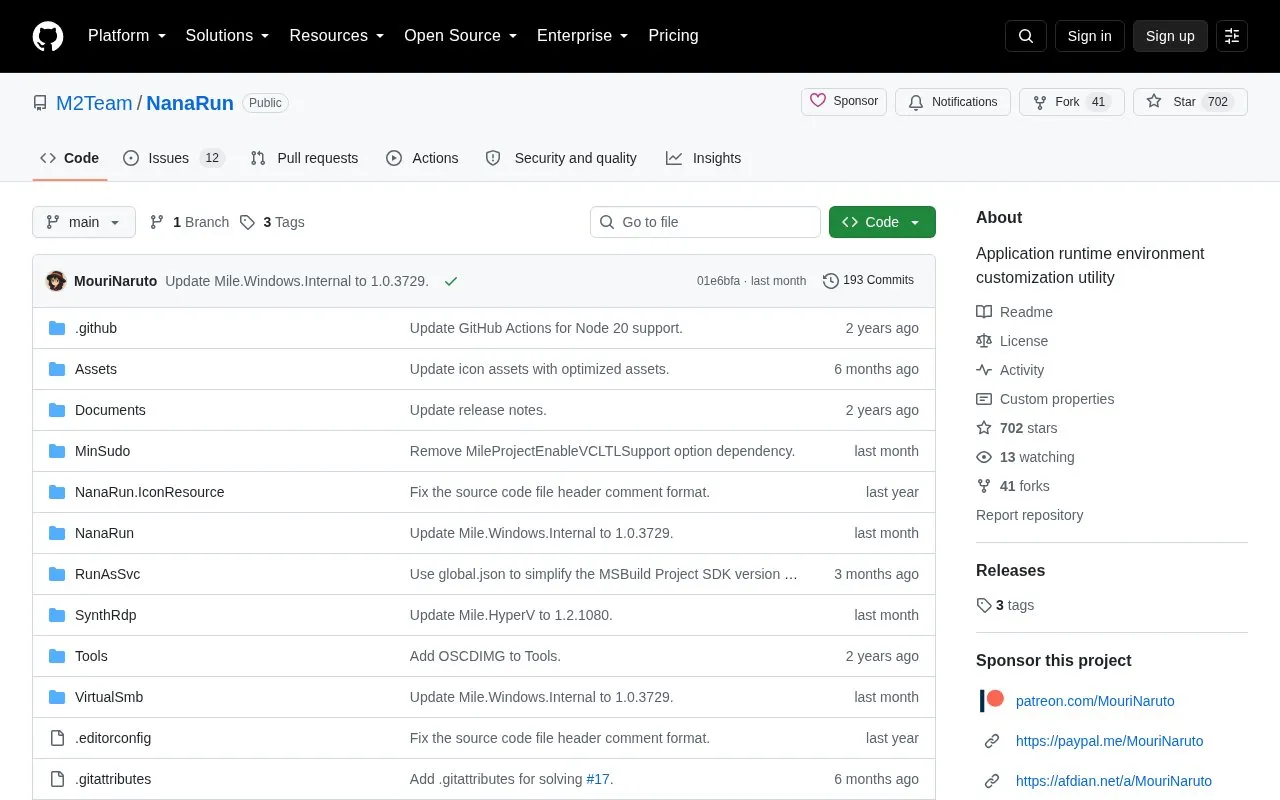Open the main branch selector dropdown
Screen dimensions: 1280x800
pyautogui.click(x=84, y=222)
